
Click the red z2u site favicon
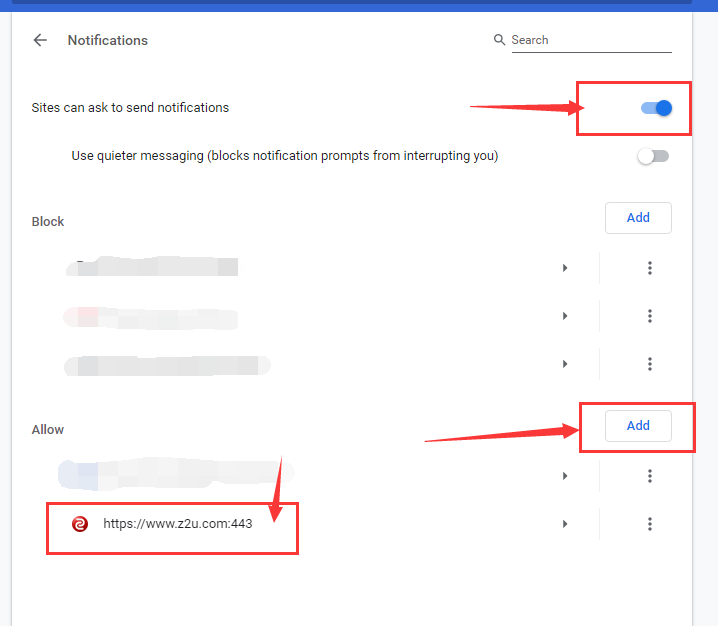(x=80, y=524)
